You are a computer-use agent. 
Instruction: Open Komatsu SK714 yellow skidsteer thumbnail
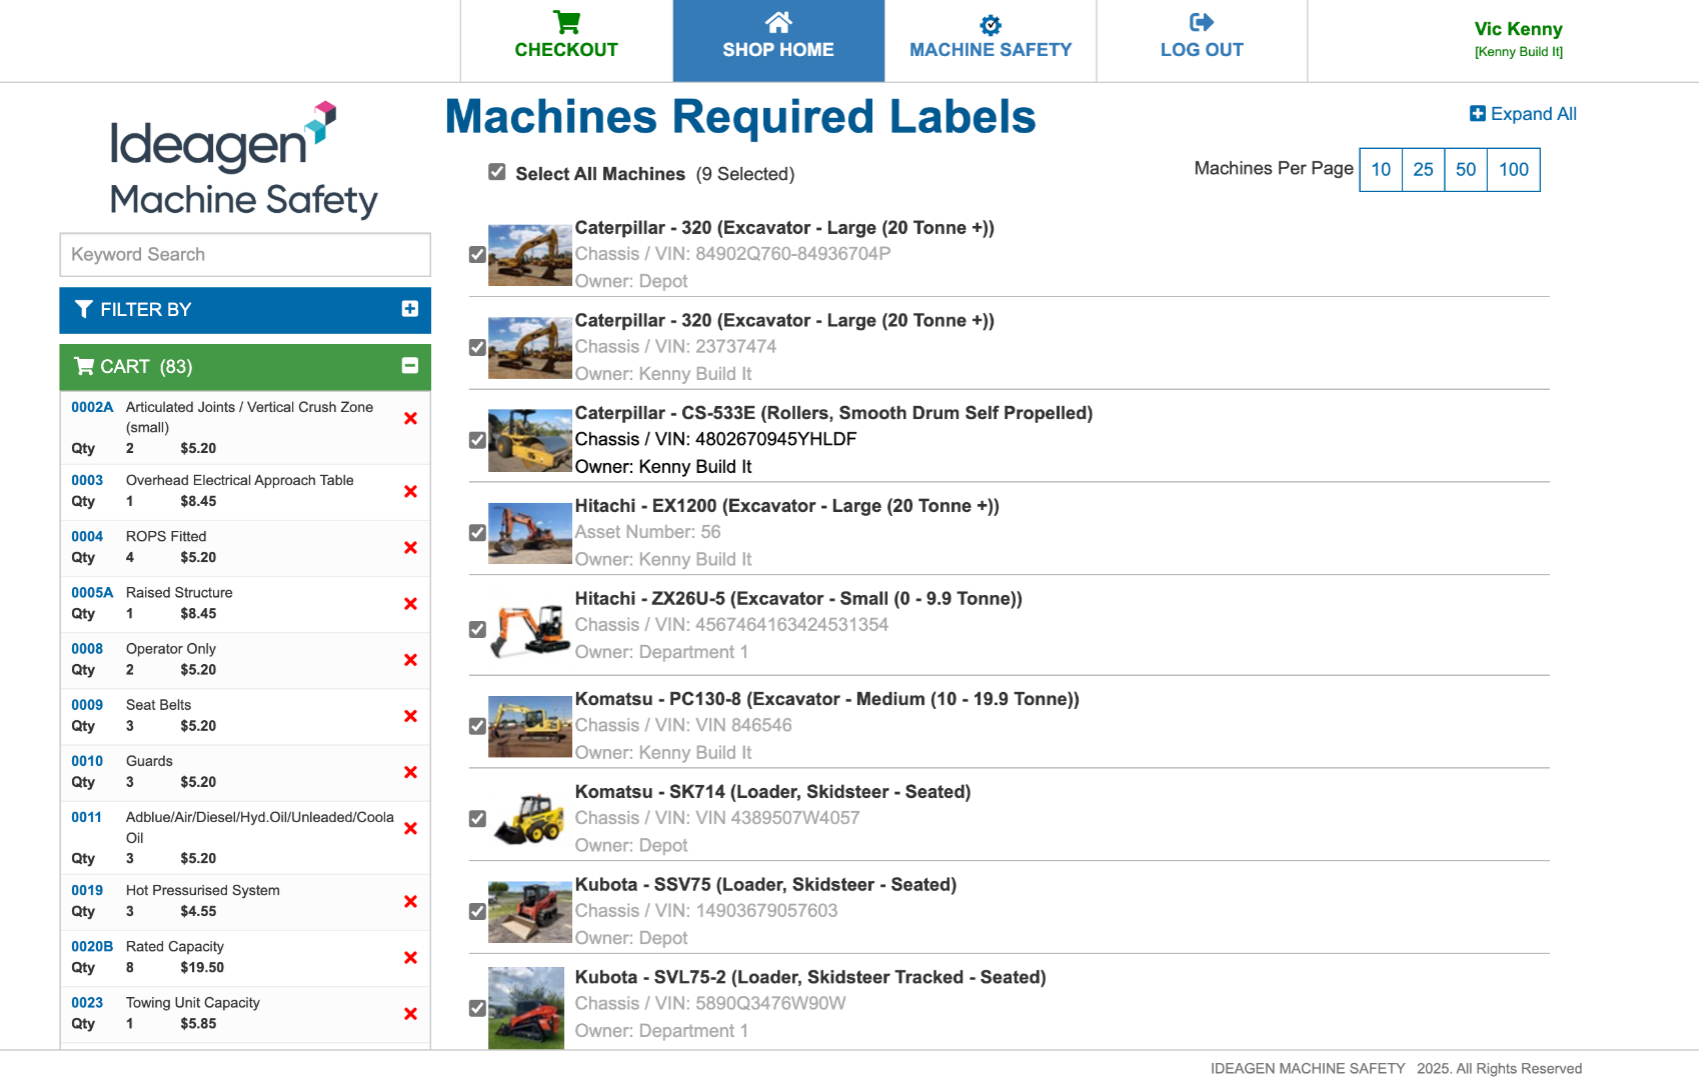tap(530, 818)
